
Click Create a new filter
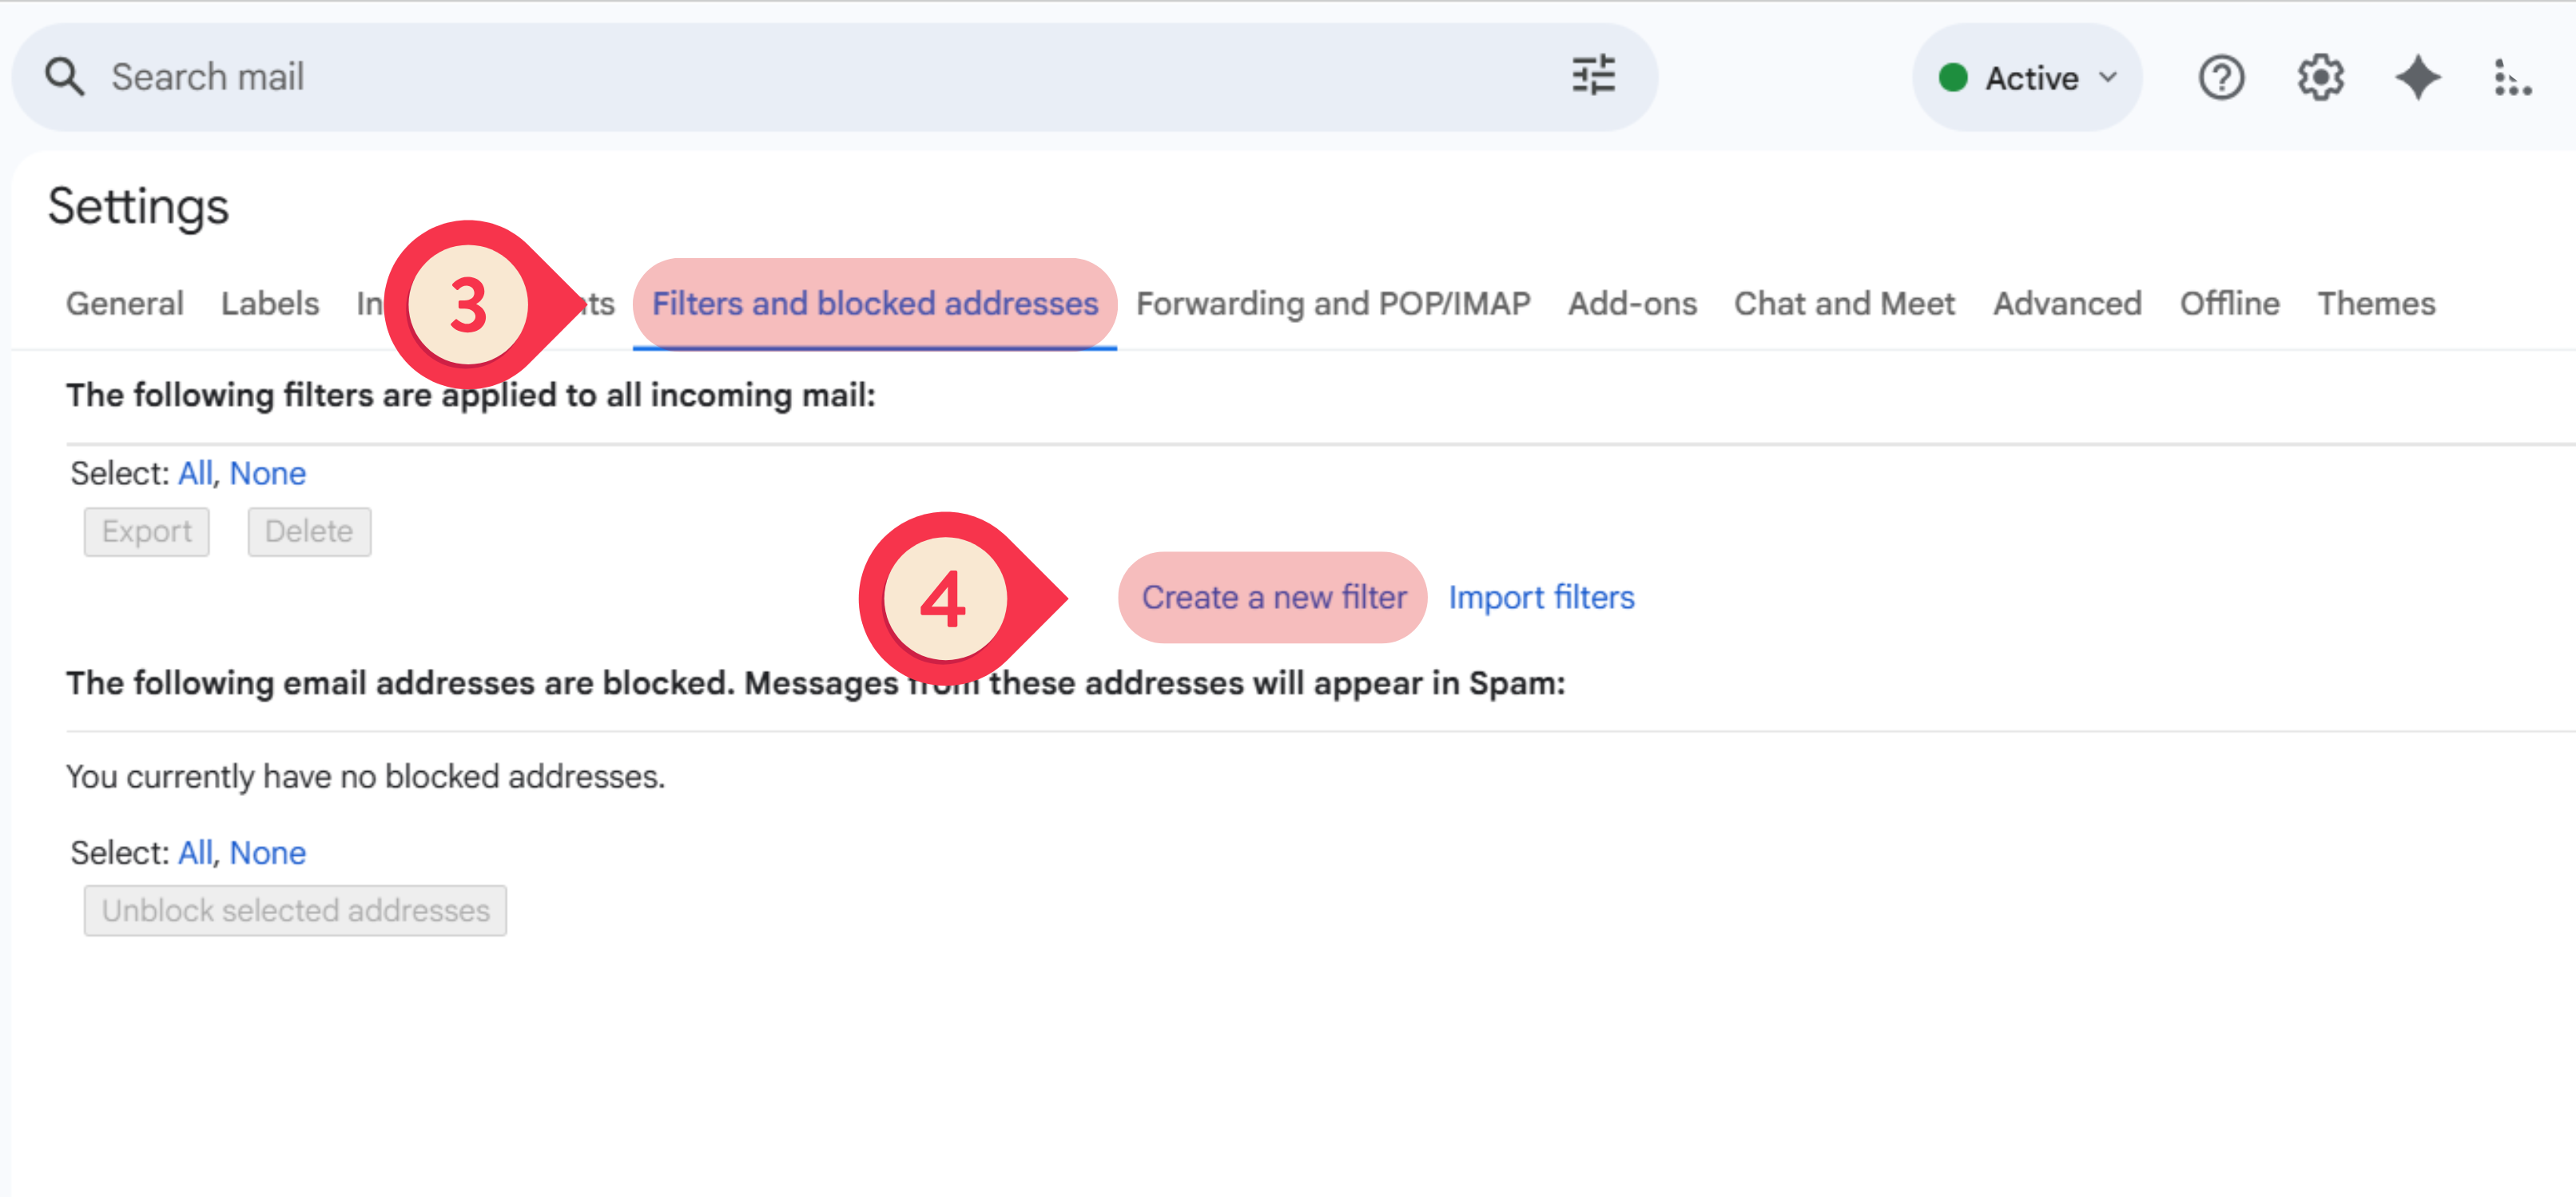[x=1273, y=597]
